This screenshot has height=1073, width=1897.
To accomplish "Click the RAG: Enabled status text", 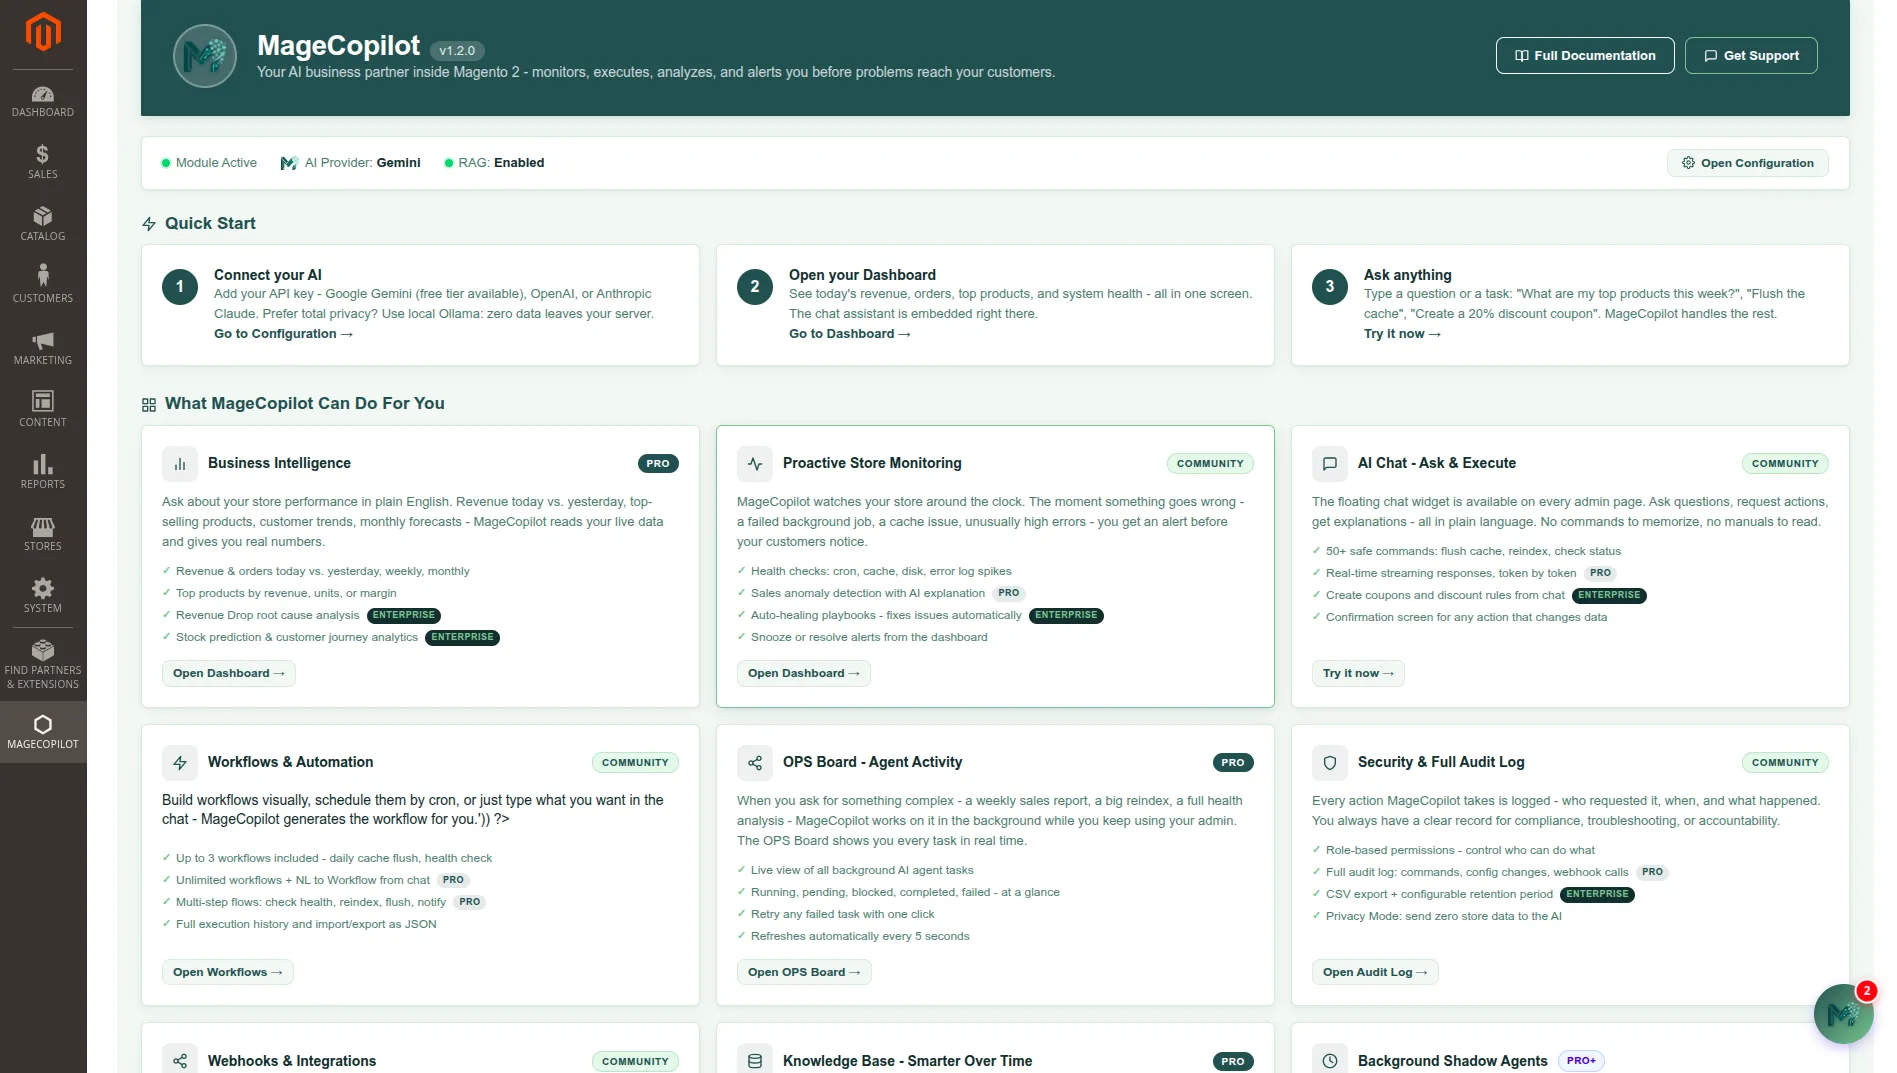I will pyautogui.click(x=501, y=163).
